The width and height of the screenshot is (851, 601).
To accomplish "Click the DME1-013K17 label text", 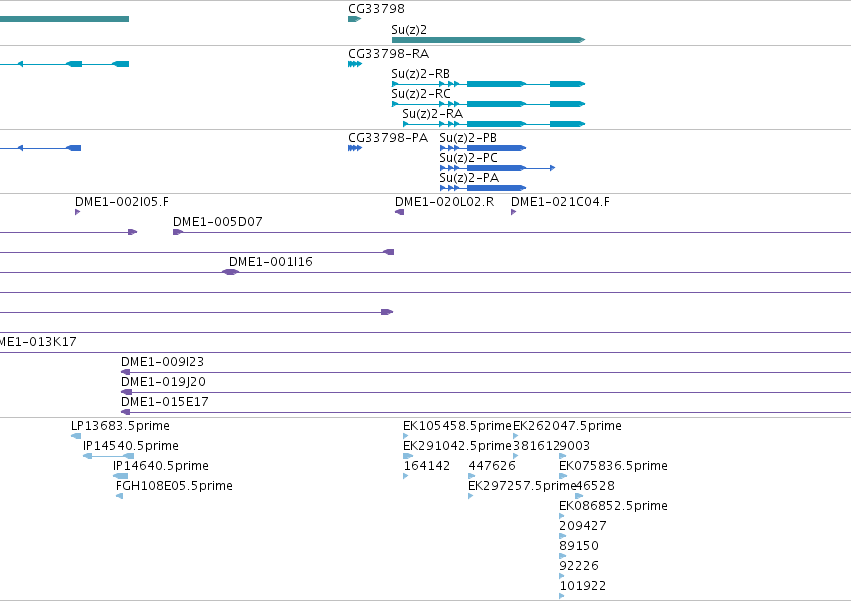I will [37, 342].
